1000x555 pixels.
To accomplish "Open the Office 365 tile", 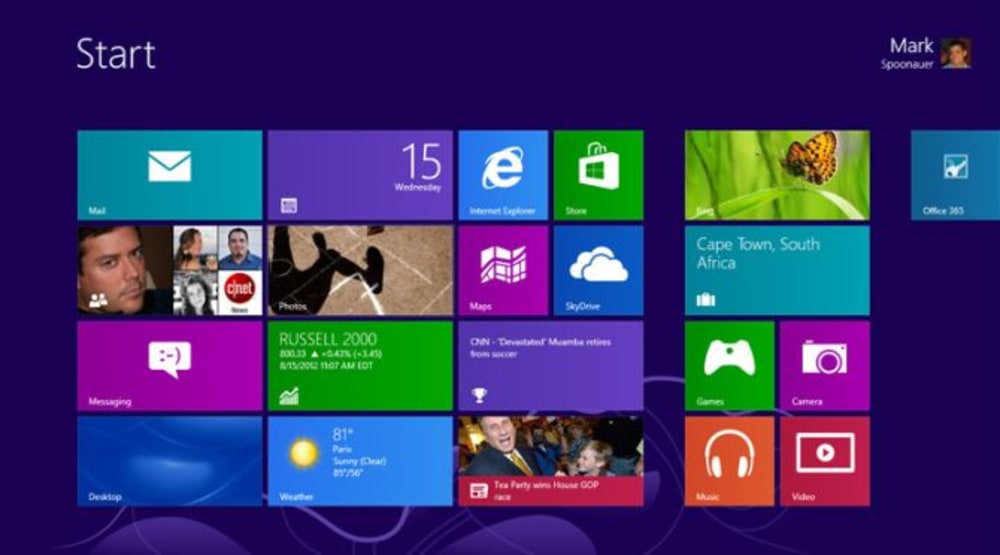I will [x=955, y=175].
